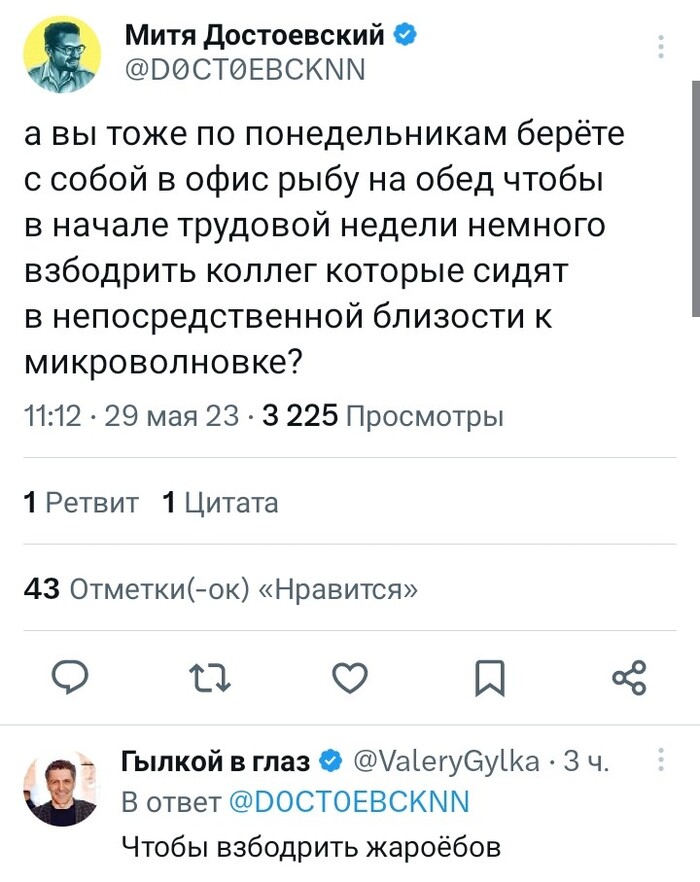Show the 43 Отметки «Нравится» likes list
Image resolution: width=700 pixels, height=882 pixels.
pyautogui.click(x=220, y=588)
